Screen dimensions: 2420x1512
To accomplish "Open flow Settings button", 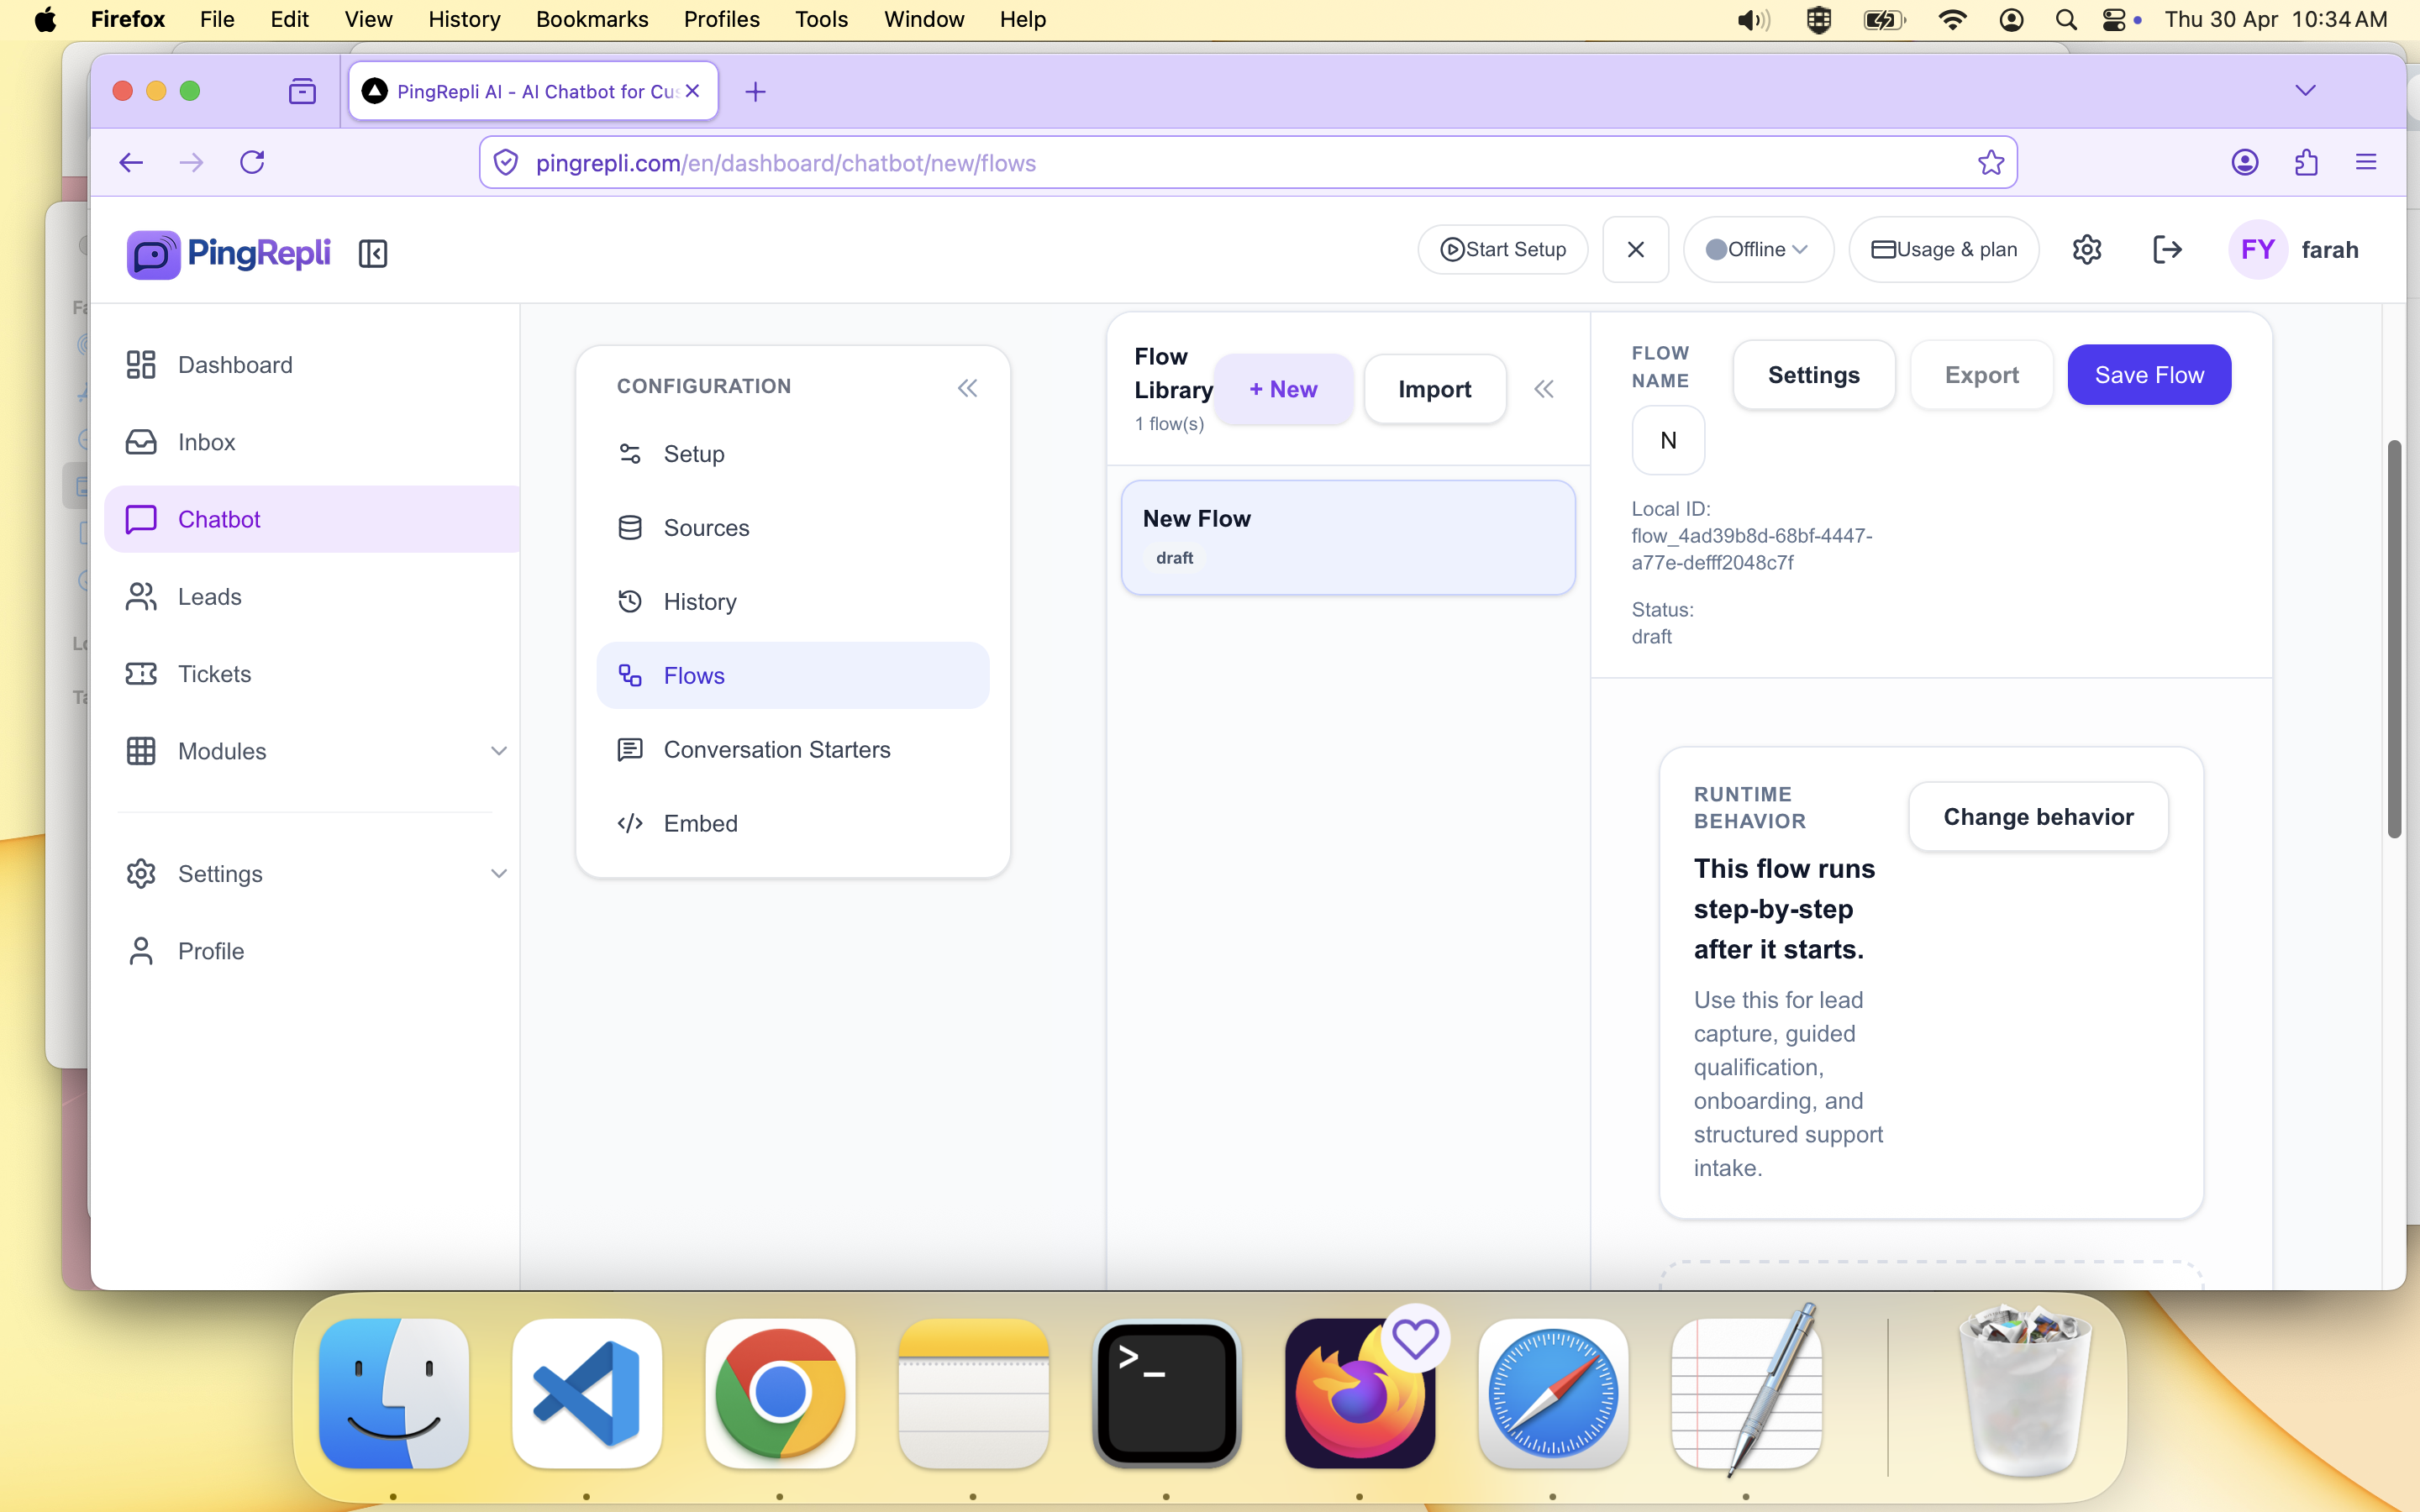I will [x=1814, y=375].
